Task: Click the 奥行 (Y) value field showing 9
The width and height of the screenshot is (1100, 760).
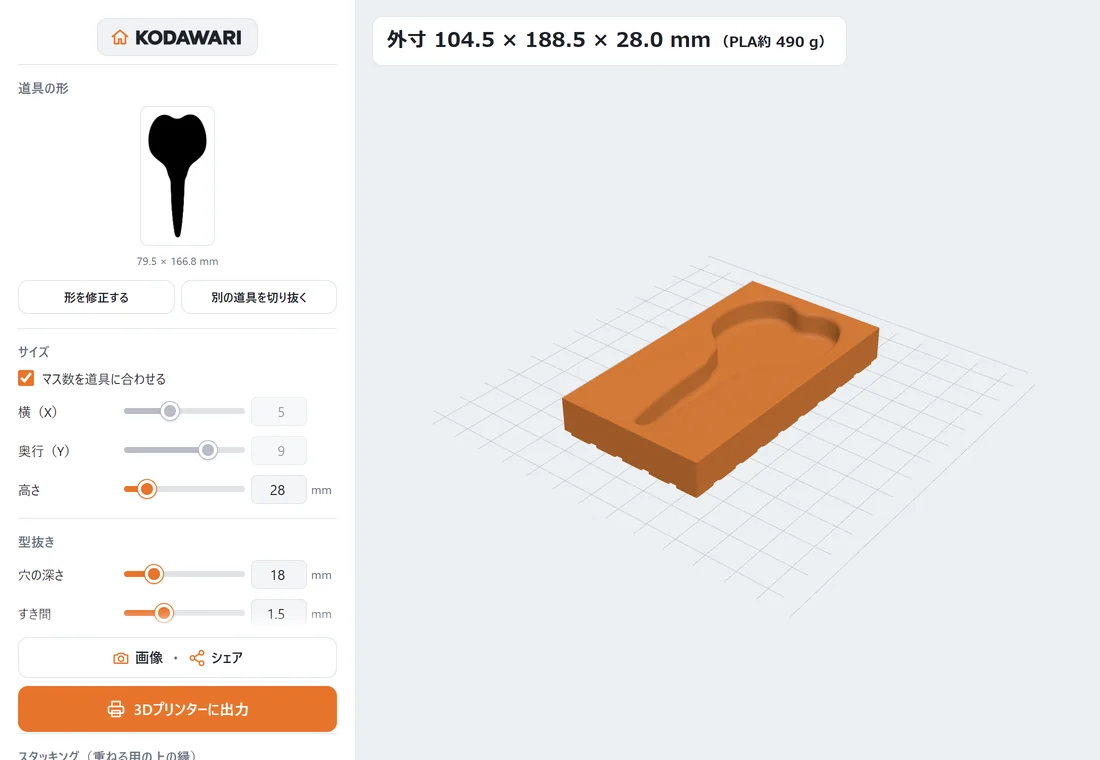Action: point(279,451)
